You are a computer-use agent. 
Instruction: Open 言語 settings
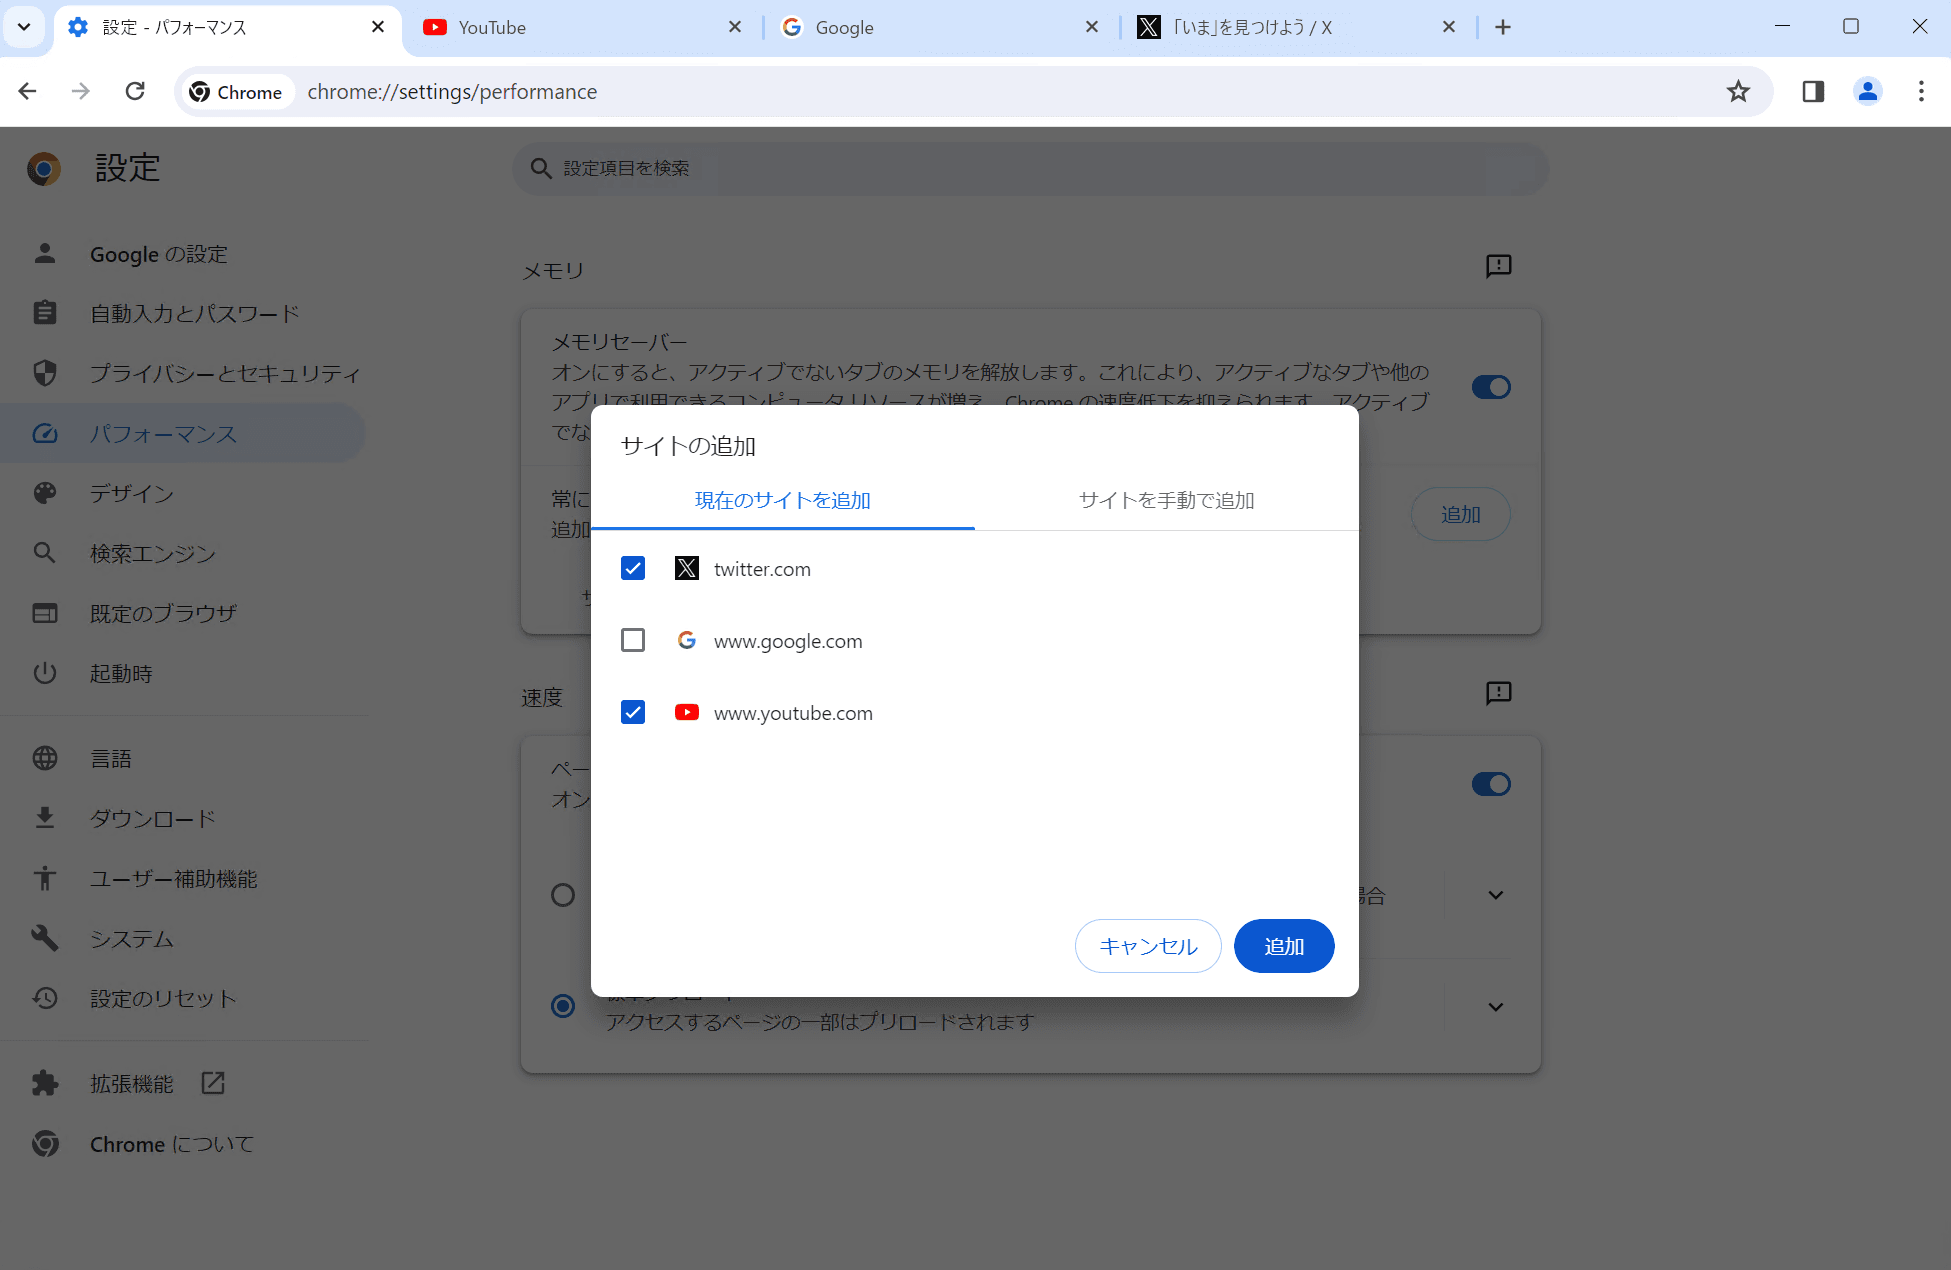coord(183,758)
